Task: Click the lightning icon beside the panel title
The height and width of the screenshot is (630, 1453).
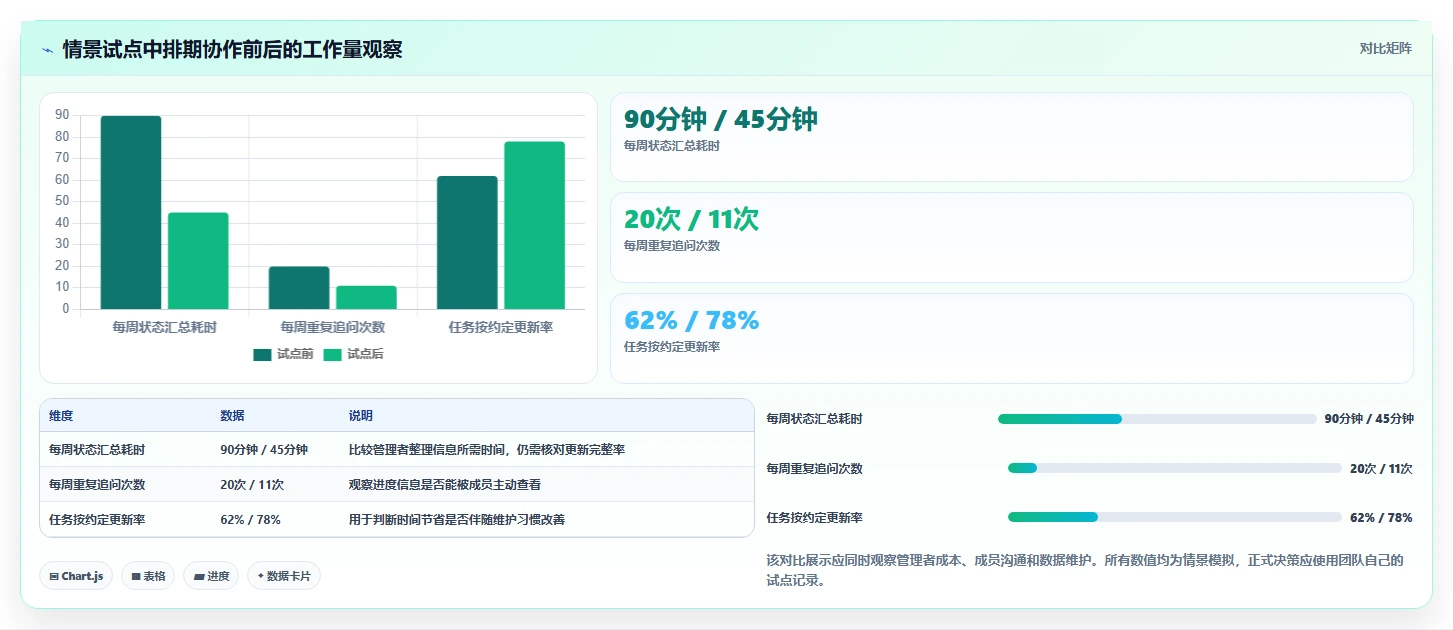Action: pyautogui.click(x=47, y=50)
